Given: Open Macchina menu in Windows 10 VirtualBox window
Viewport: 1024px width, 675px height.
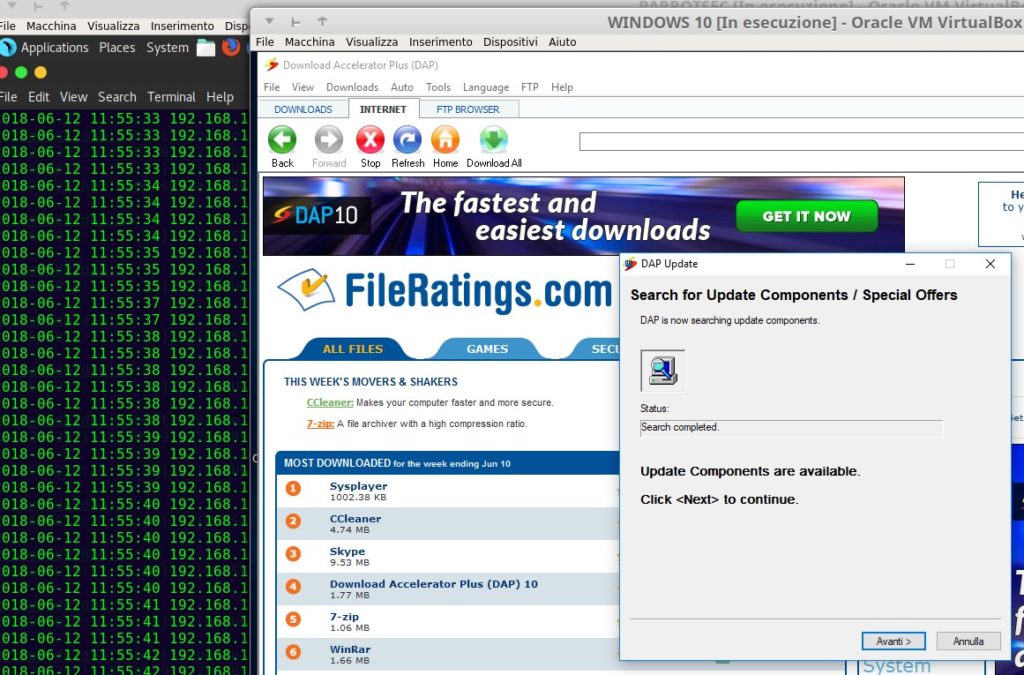Looking at the screenshot, I should click(310, 42).
